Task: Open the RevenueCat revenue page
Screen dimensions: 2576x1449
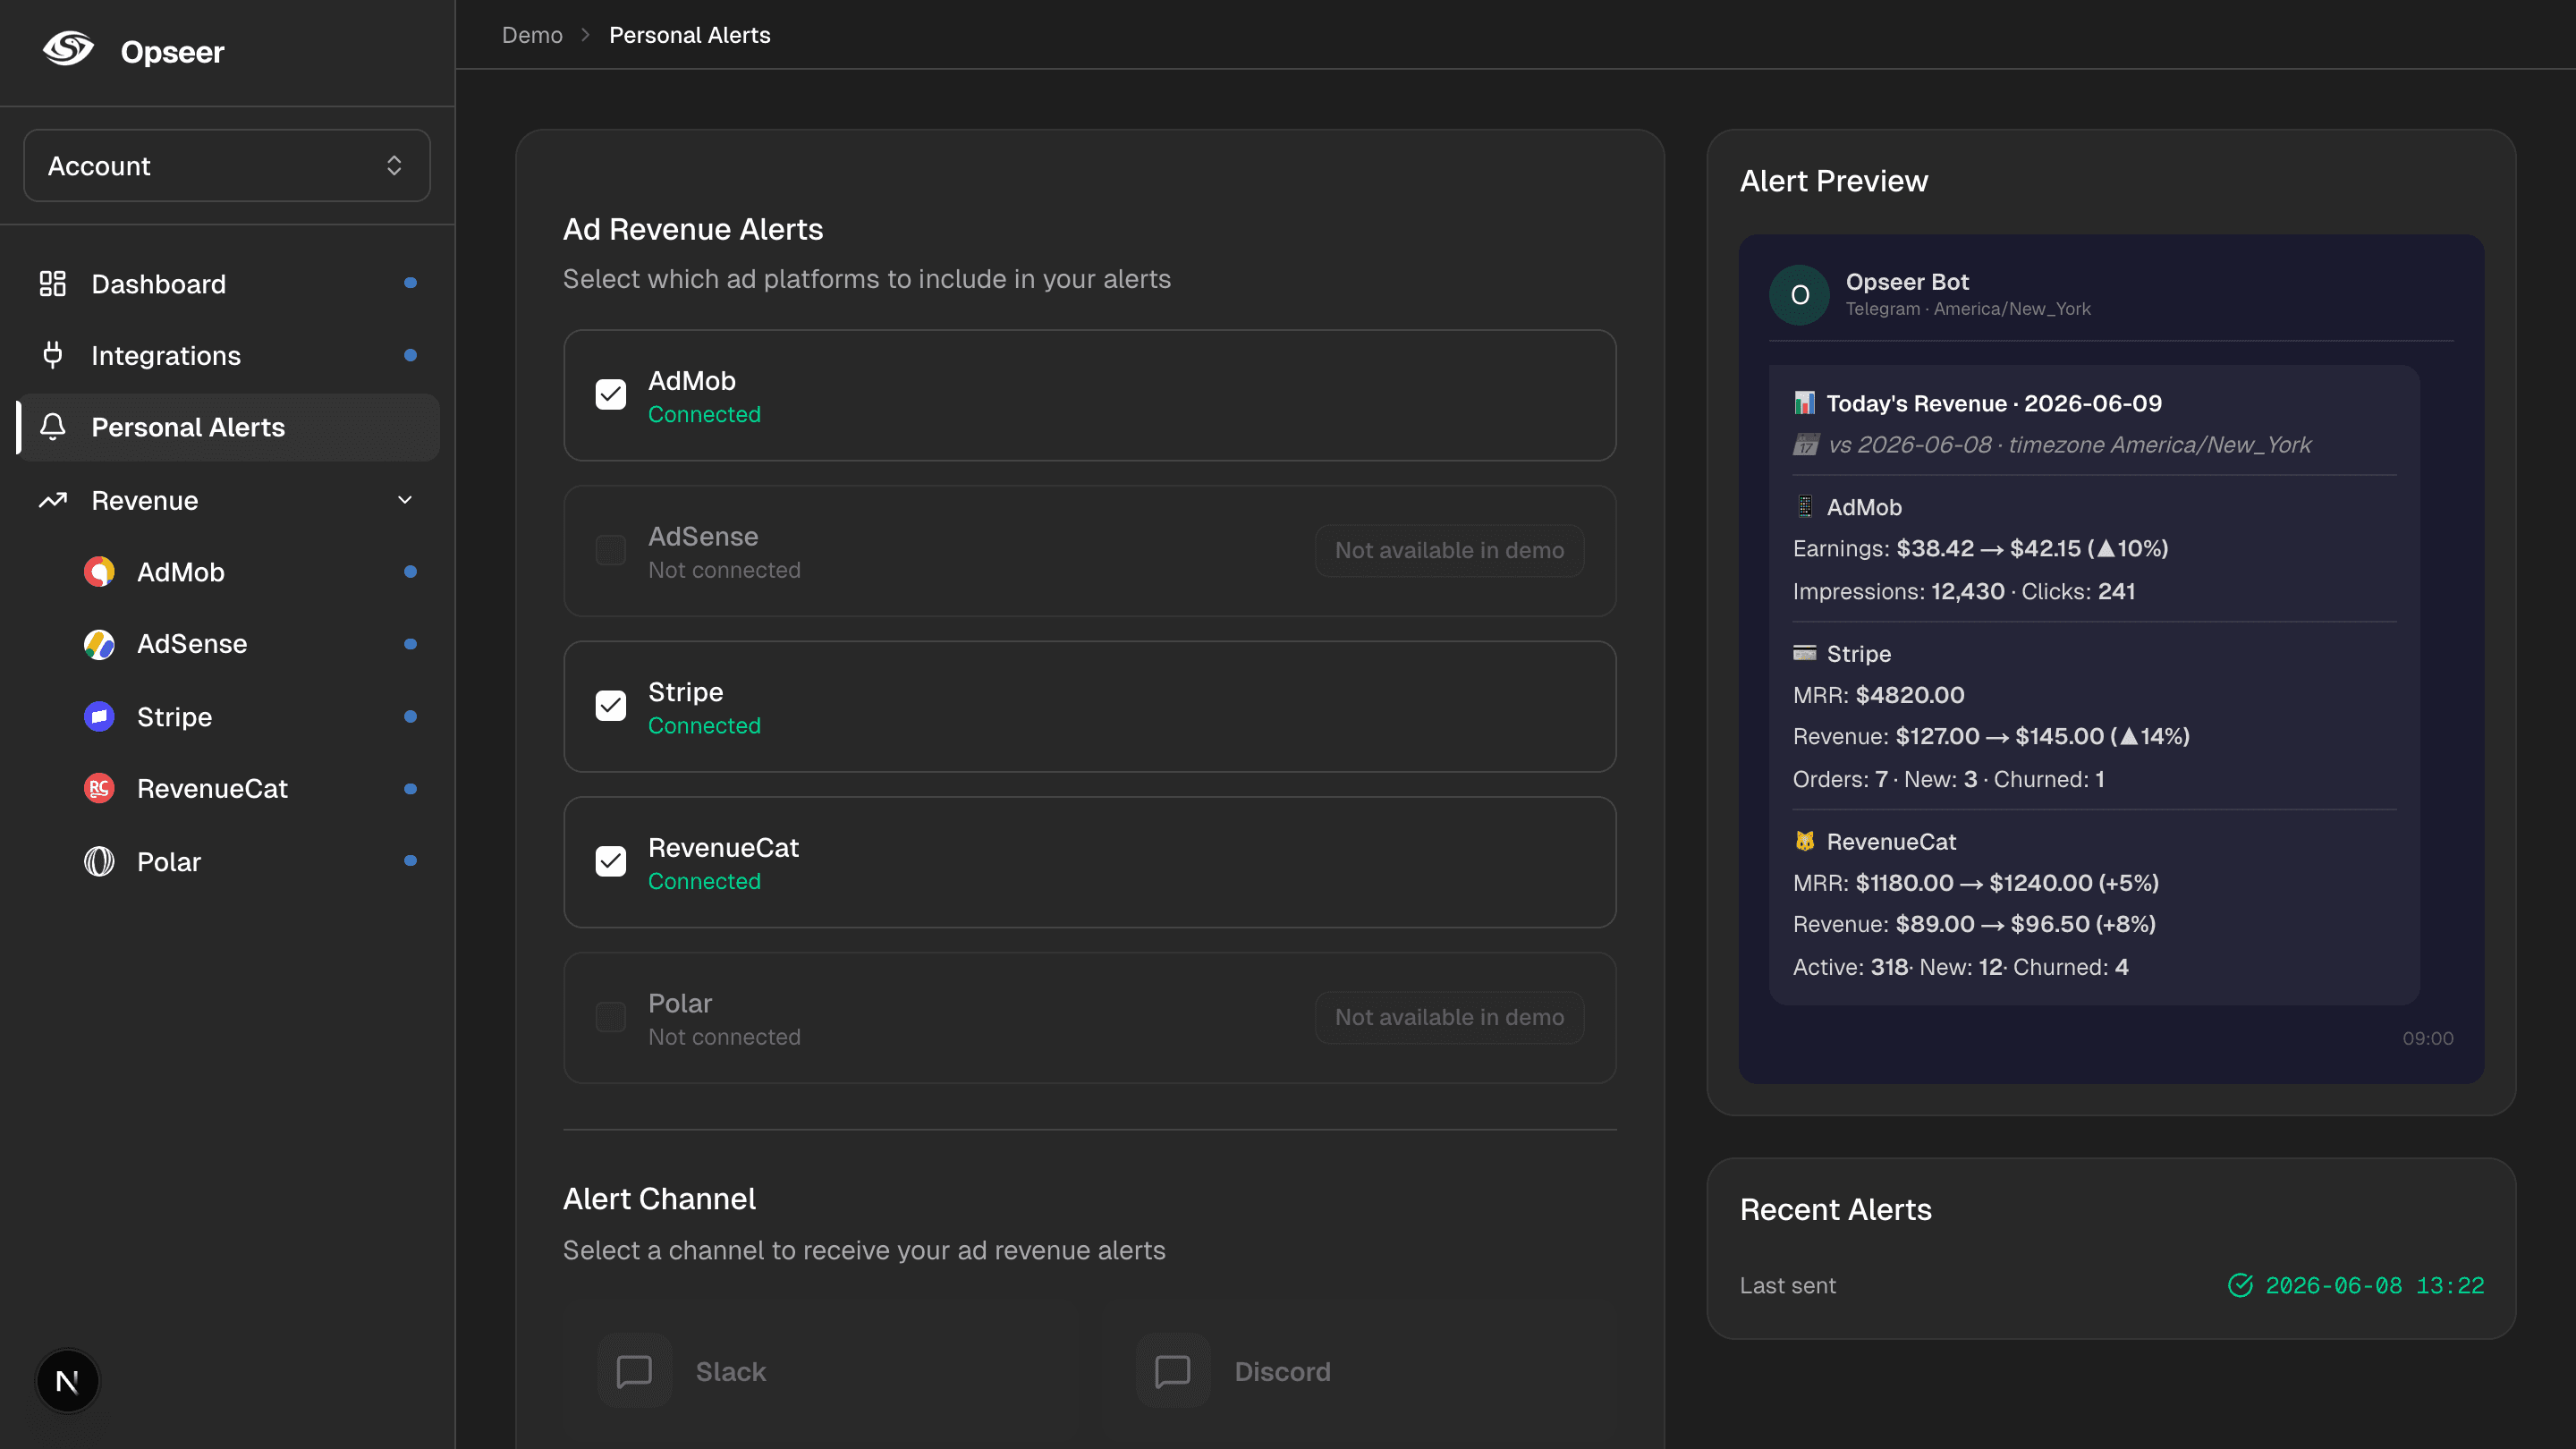Action: (250, 789)
